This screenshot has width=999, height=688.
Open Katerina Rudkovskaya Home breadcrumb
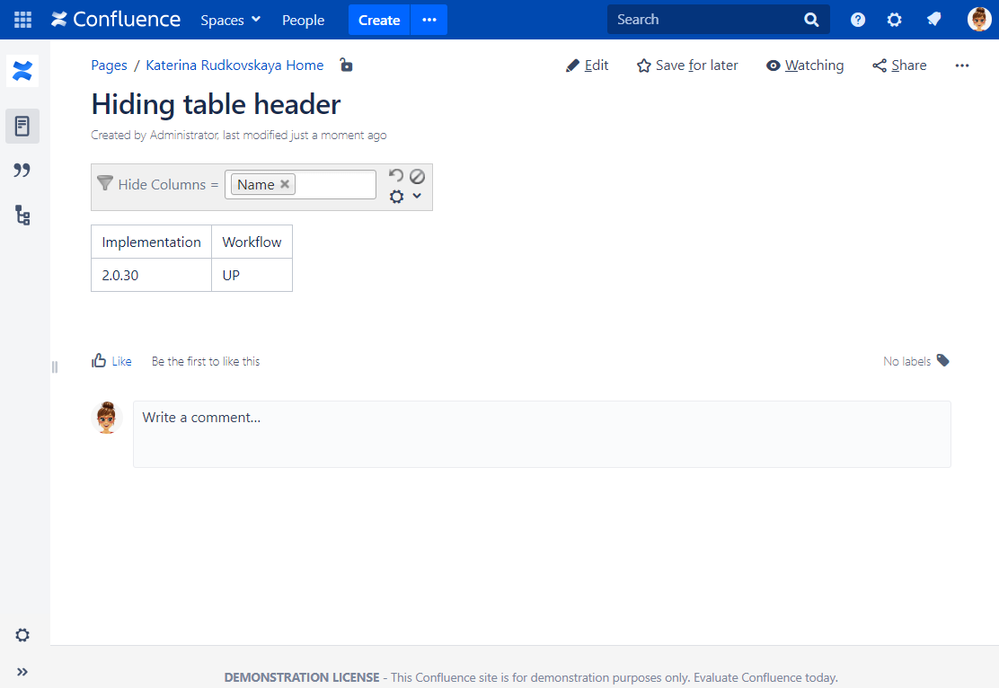(234, 66)
